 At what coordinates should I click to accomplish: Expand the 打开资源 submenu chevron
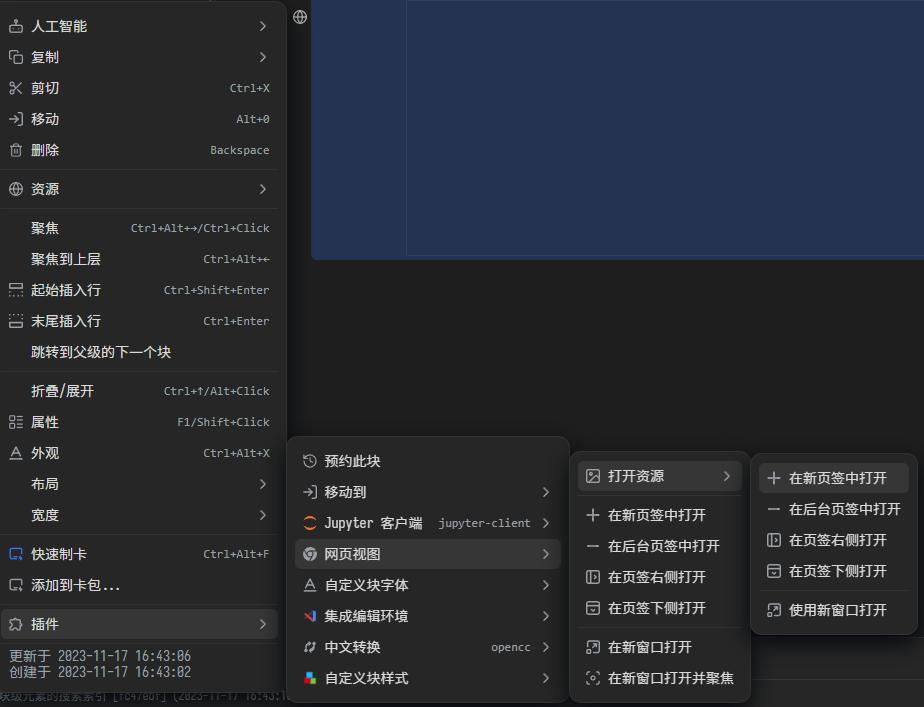point(729,476)
